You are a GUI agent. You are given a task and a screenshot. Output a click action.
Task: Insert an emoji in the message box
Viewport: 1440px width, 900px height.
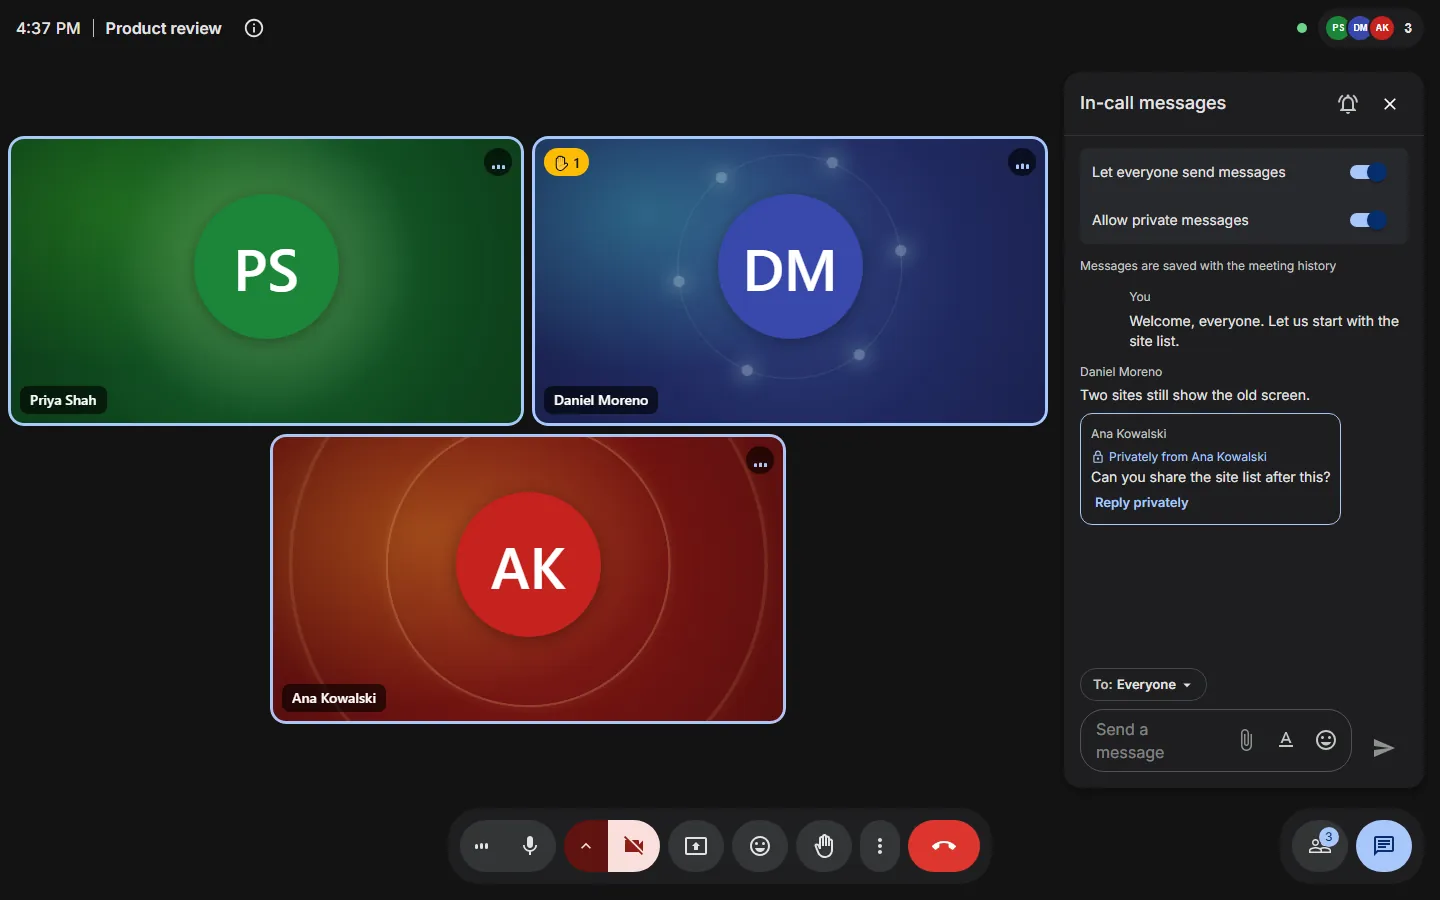tap(1326, 740)
